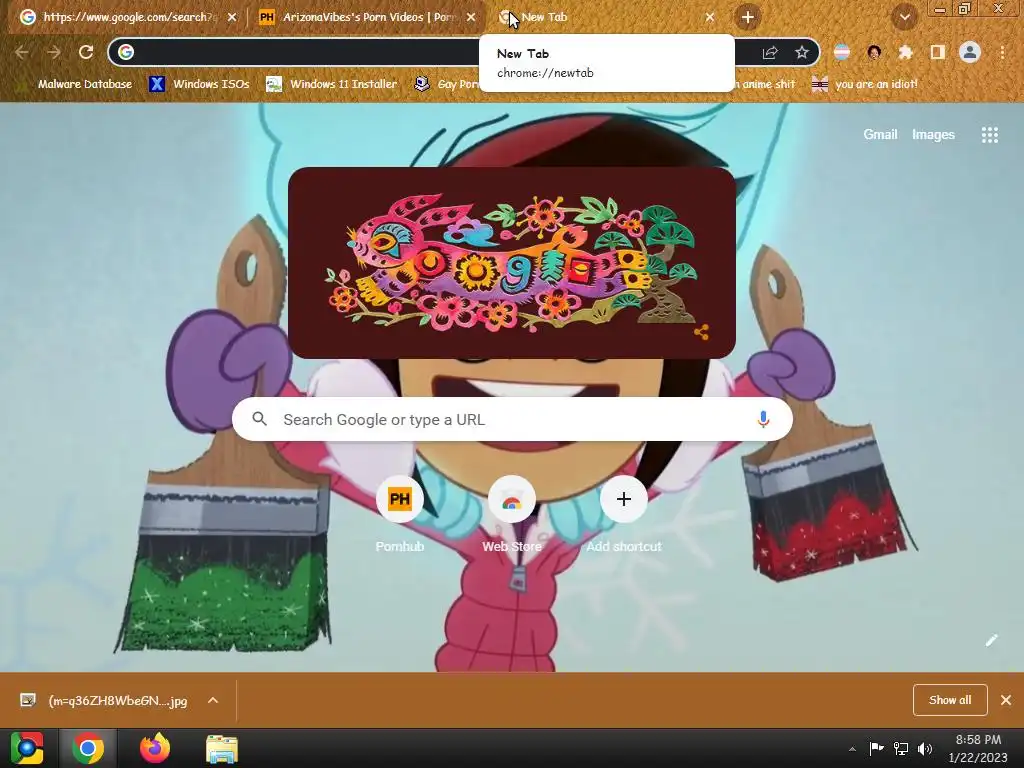The width and height of the screenshot is (1024, 768).
Task: Click the striped flag extension icon
Action: pos(842,52)
